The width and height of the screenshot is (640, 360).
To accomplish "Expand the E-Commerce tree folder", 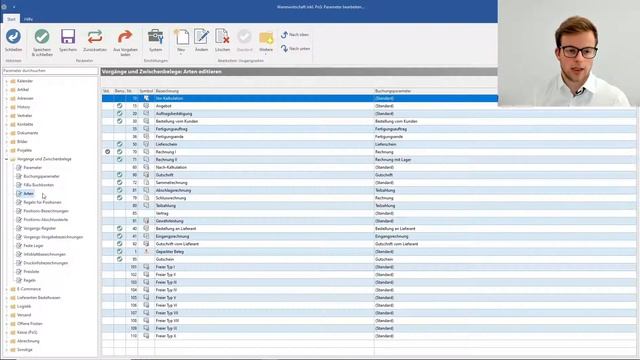I will (7, 289).
